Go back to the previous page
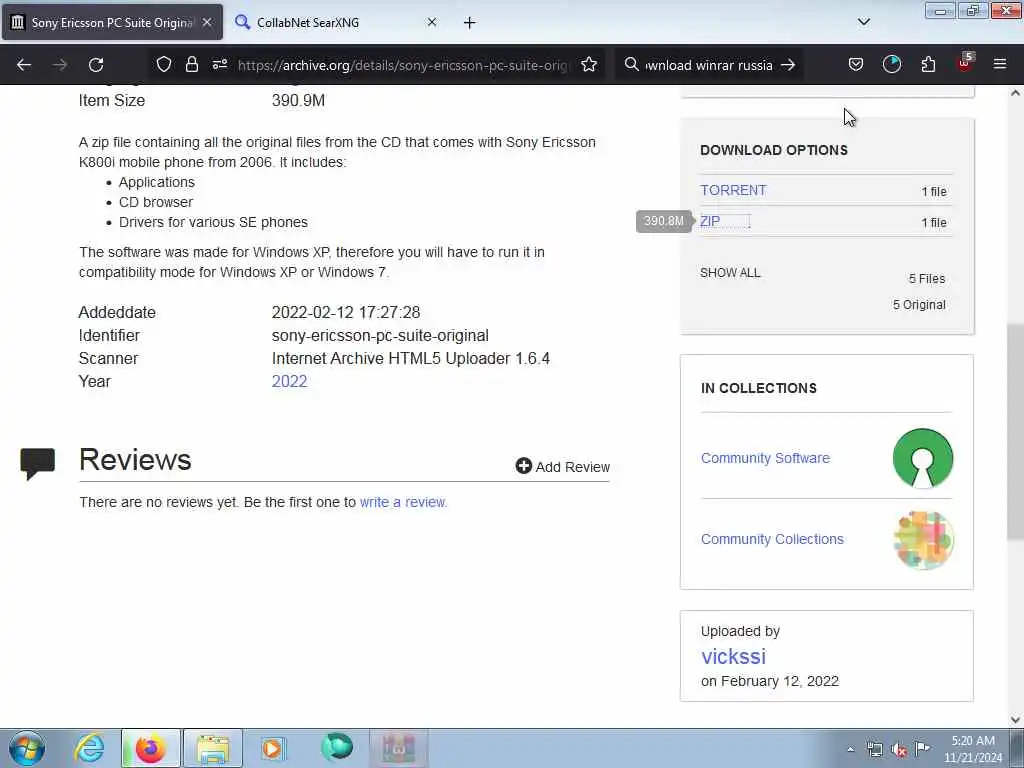 click(24, 65)
